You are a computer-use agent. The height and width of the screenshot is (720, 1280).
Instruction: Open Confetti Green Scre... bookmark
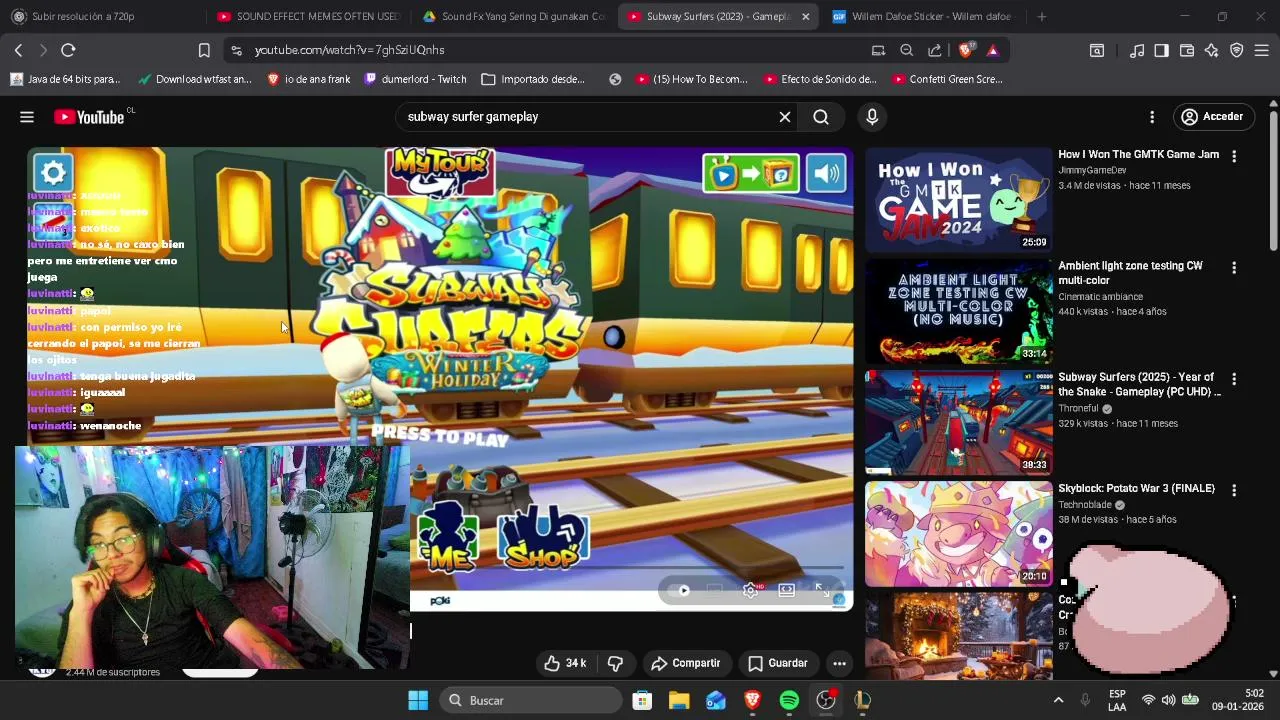tap(948, 79)
